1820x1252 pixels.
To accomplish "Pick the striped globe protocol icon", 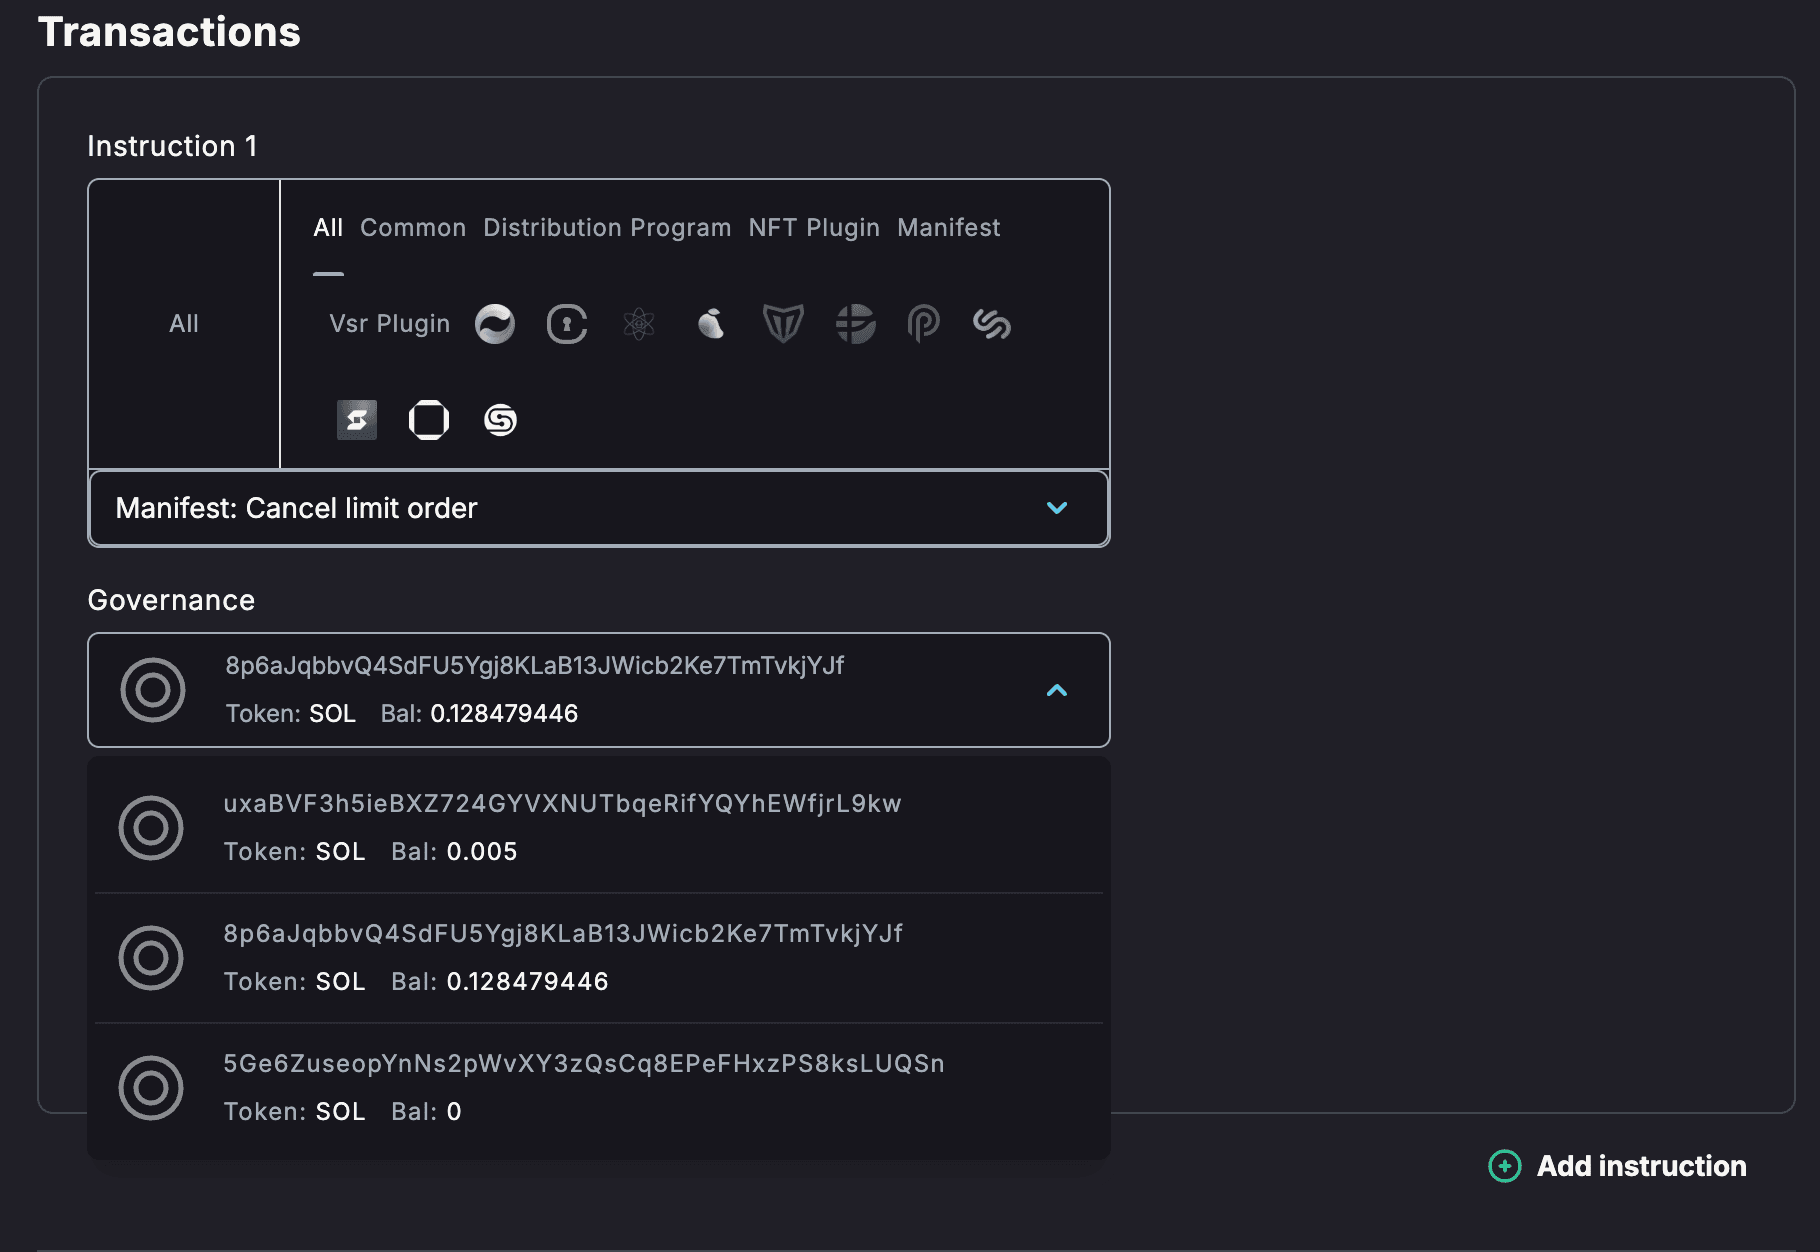I will [855, 324].
